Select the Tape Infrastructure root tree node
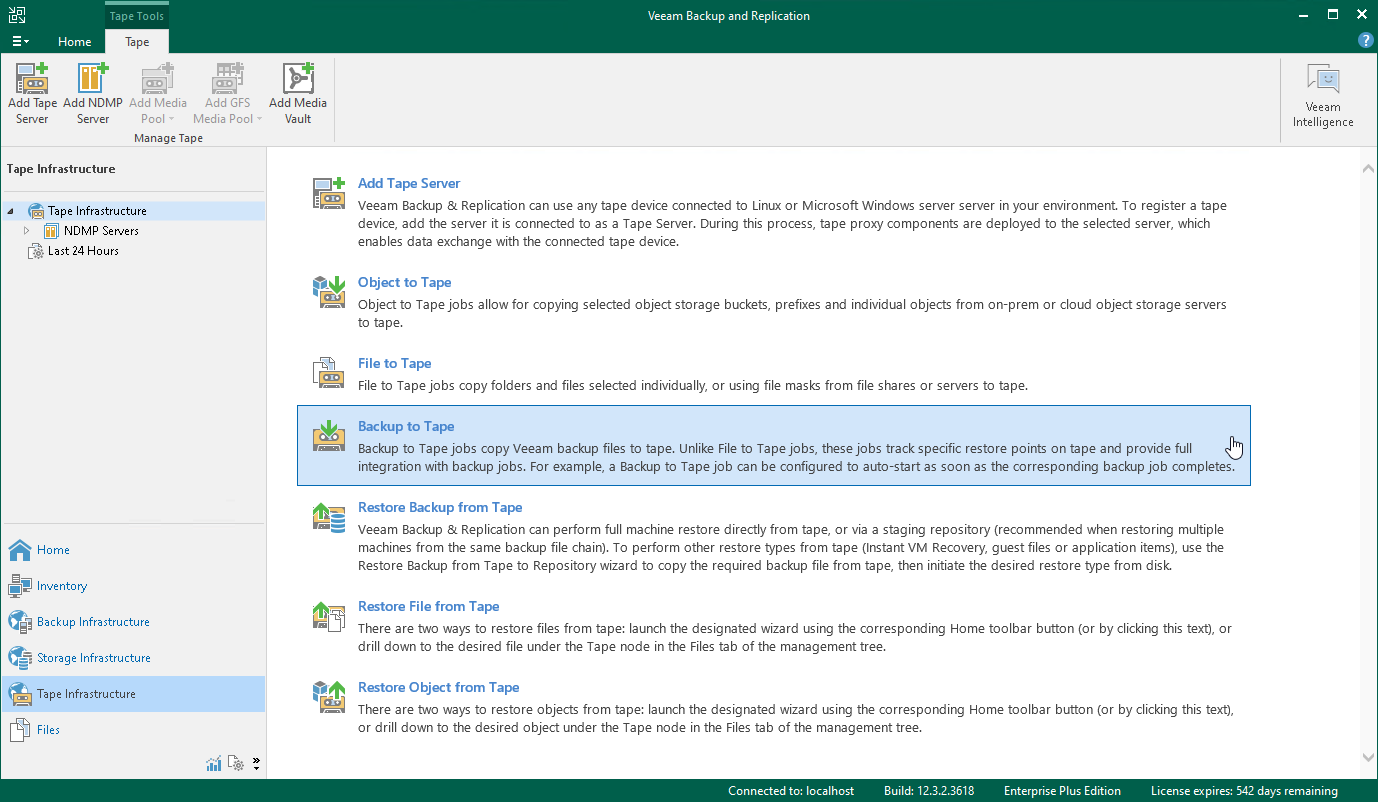Viewport: 1378px width, 802px height. pyautogui.click(x=97, y=211)
